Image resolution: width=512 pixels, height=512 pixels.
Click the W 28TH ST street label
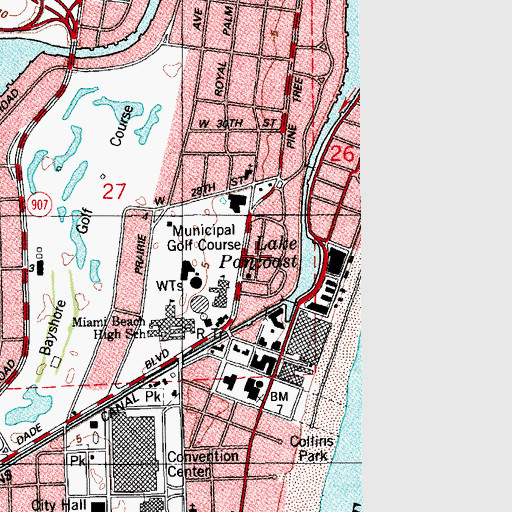(200, 191)
